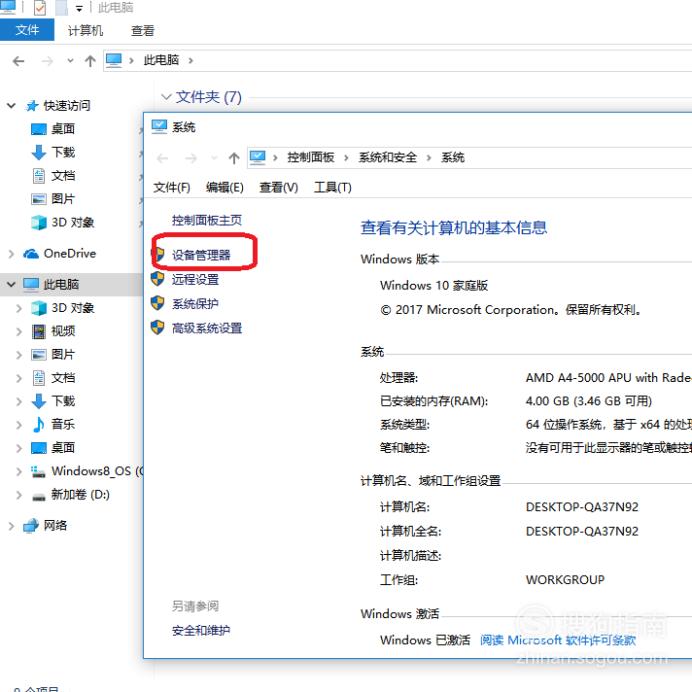Click Windows 10 家庭版 text
The image size is (692, 692).
pos(434,286)
